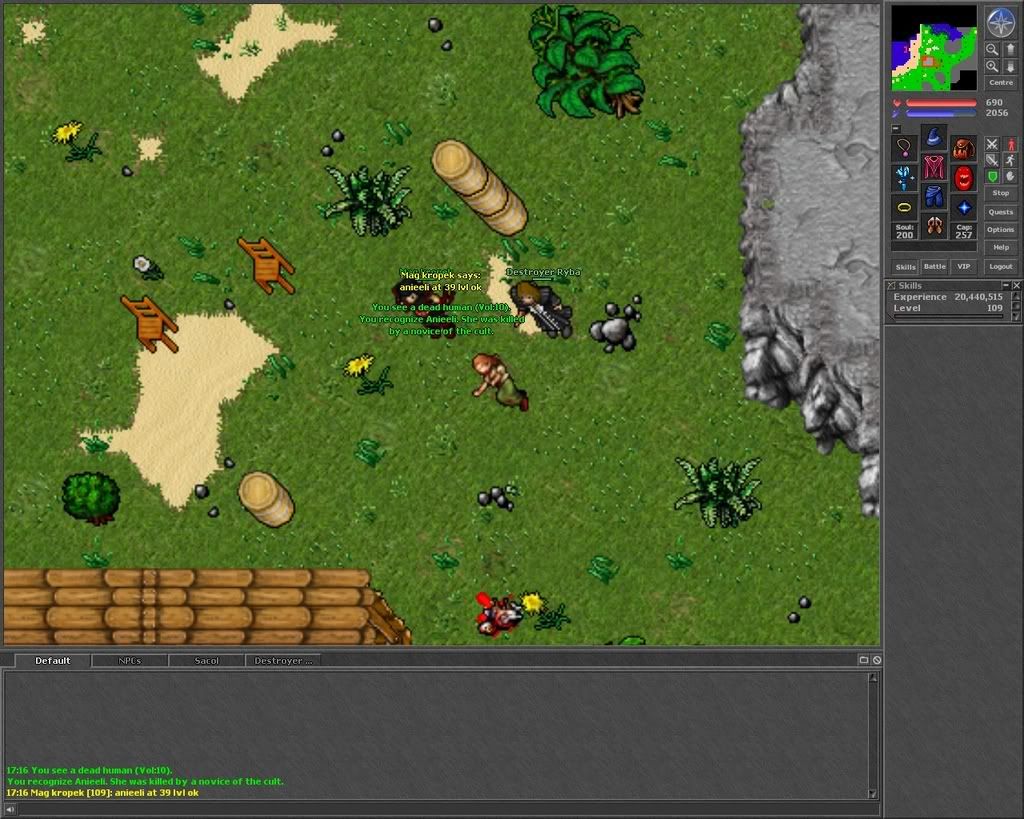Open the channel list icon in chat
Image resolution: width=1024 pixels, height=819 pixels.
863,660
